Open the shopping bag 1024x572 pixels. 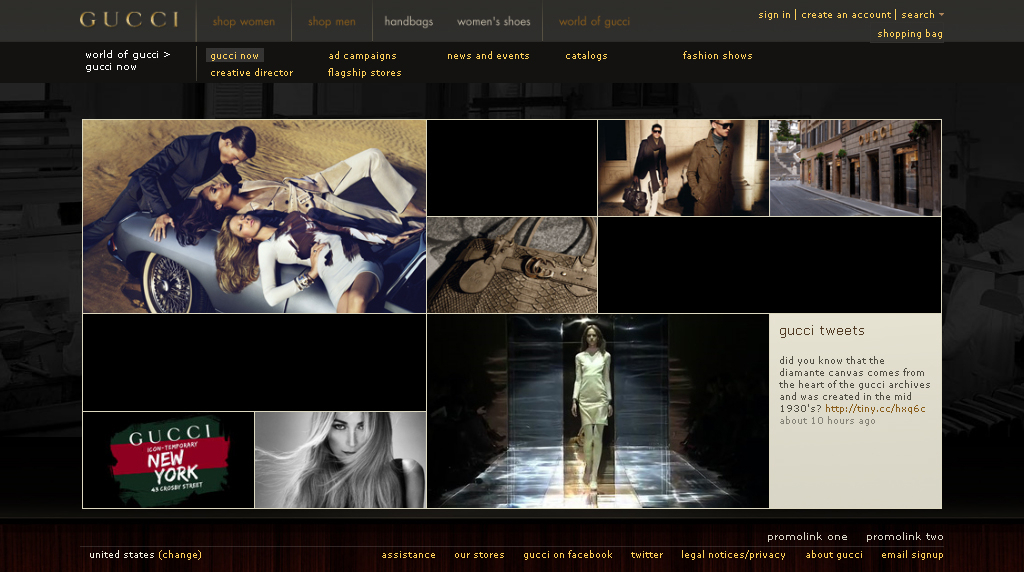pyautogui.click(x=910, y=33)
